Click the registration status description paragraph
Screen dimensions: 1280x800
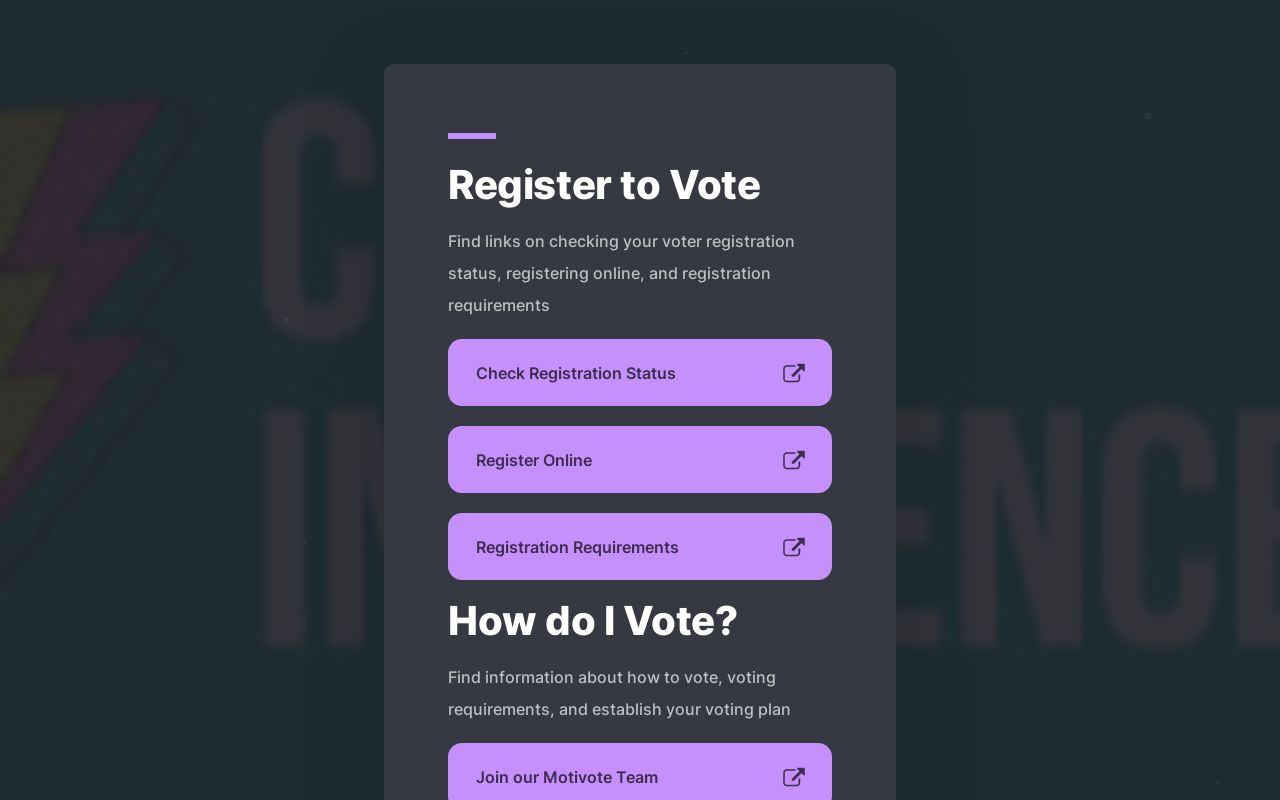tap(621, 273)
